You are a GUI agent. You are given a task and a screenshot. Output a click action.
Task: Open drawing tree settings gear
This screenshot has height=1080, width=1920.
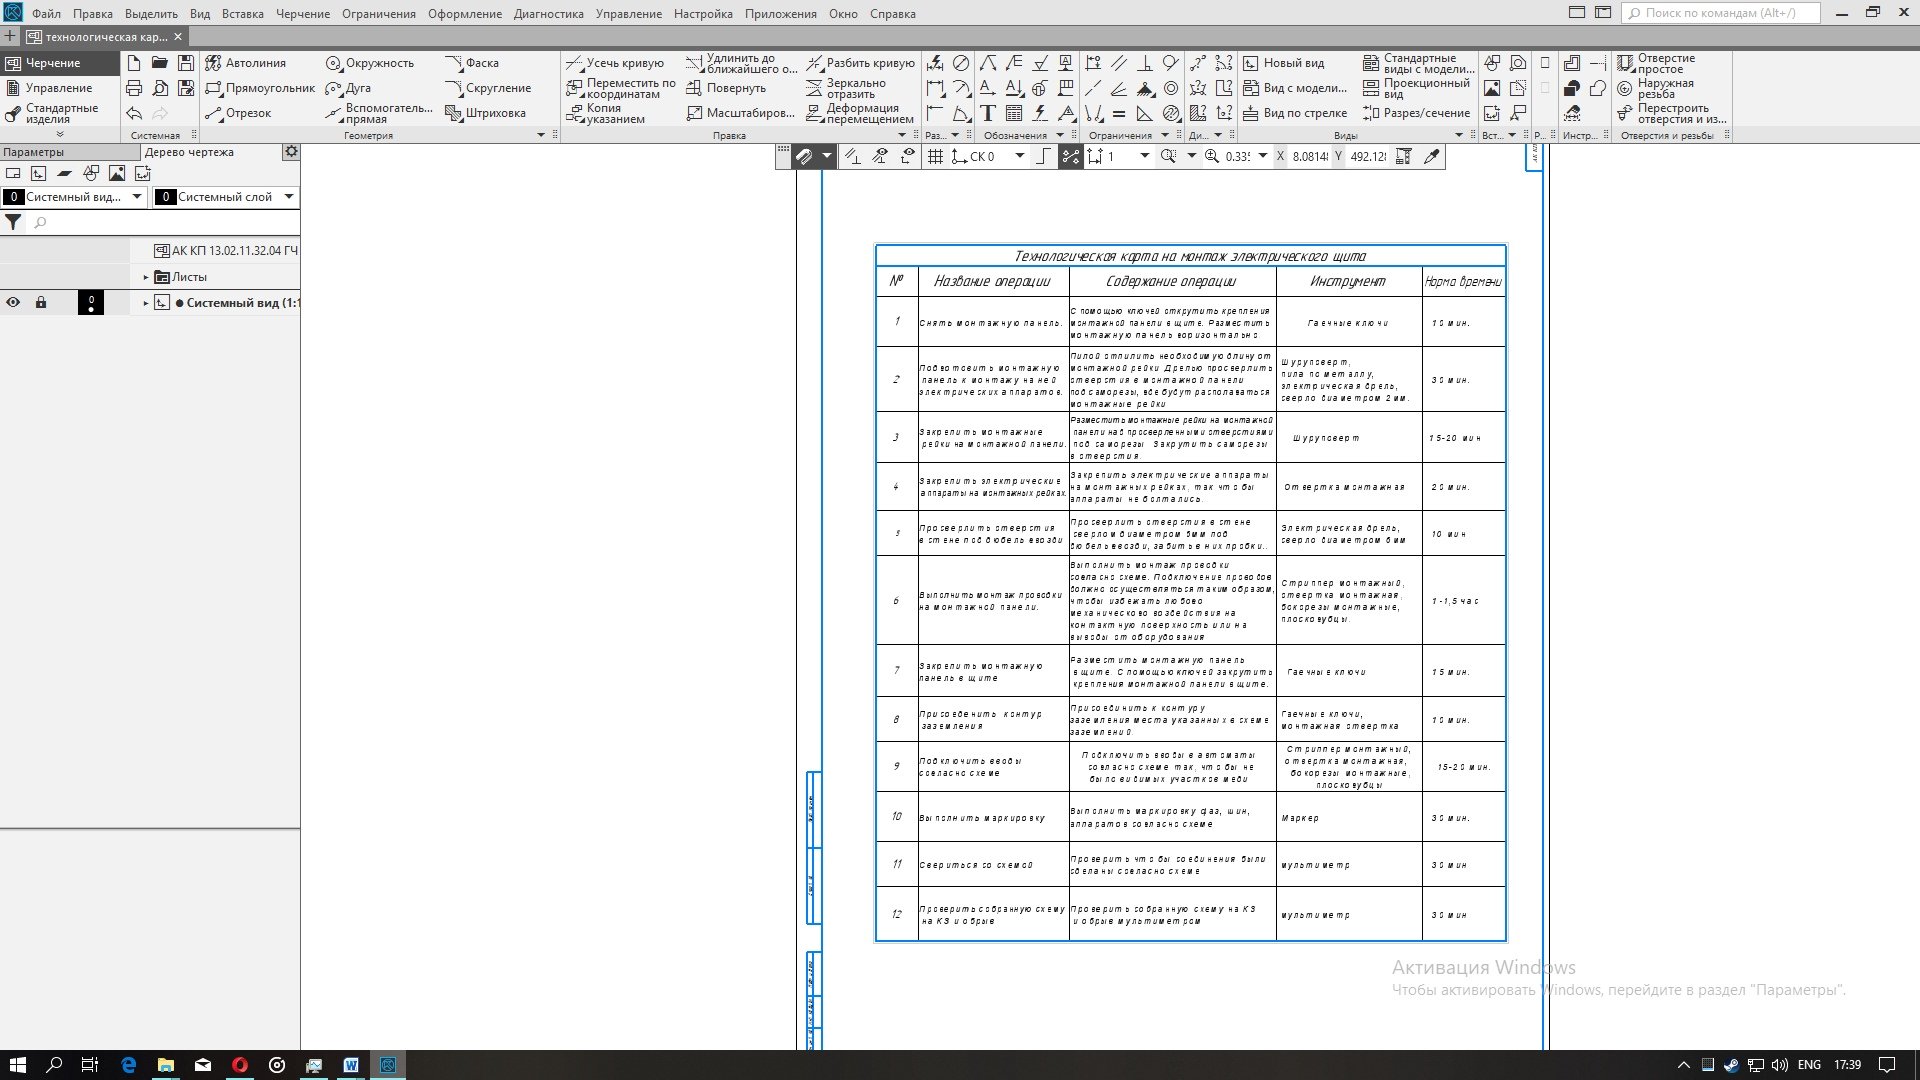[x=291, y=152]
